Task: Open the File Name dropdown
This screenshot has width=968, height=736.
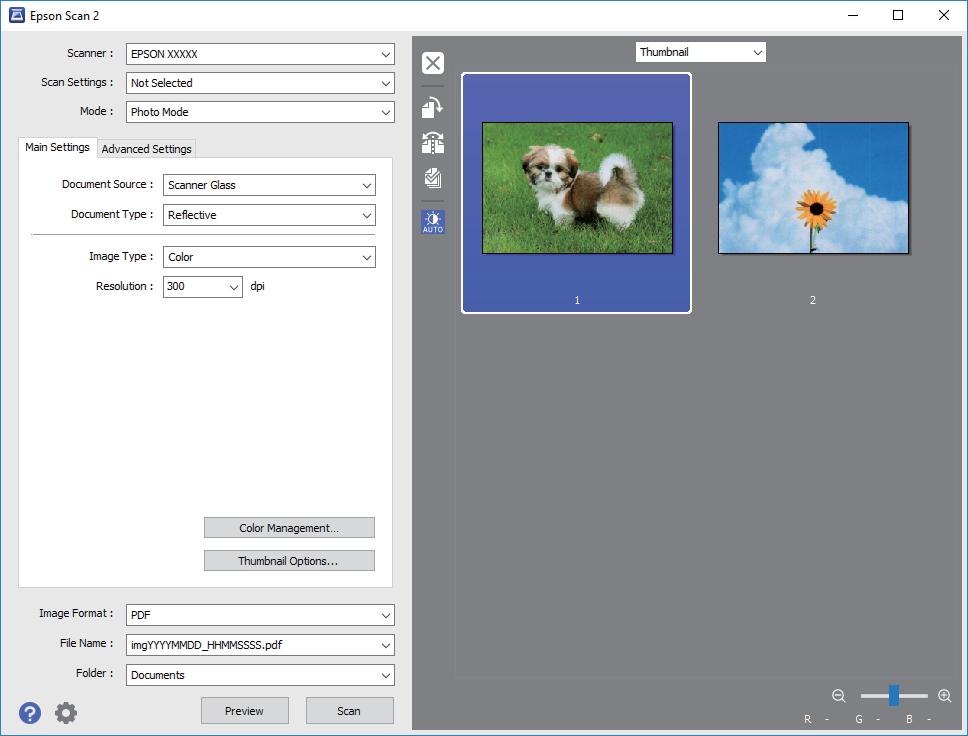Action: (x=260, y=645)
